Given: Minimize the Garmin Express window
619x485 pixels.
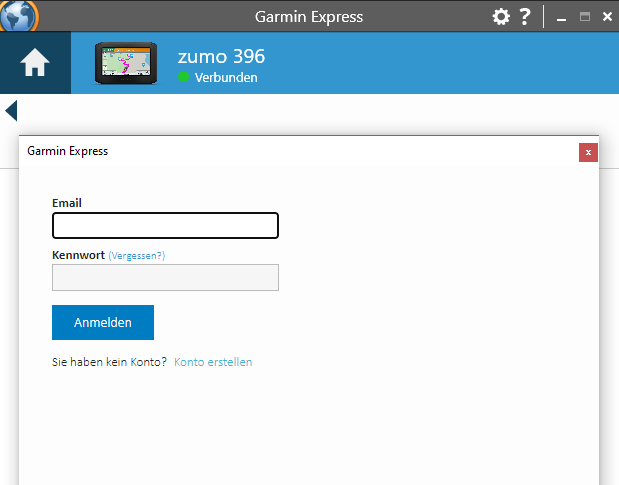Looking at the screenshot, I should tap(561, 17).
